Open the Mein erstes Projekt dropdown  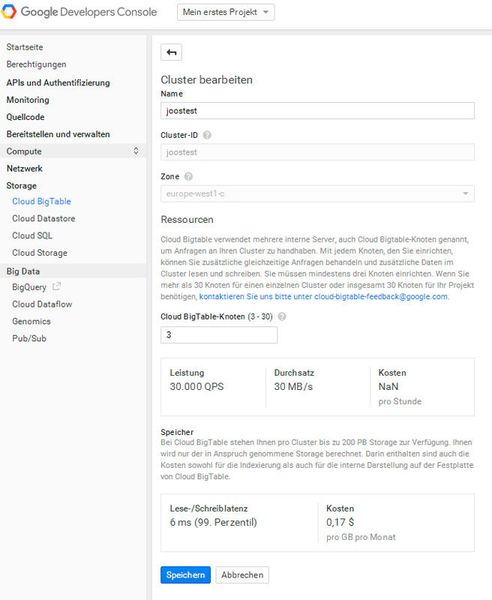coord(226,12)
